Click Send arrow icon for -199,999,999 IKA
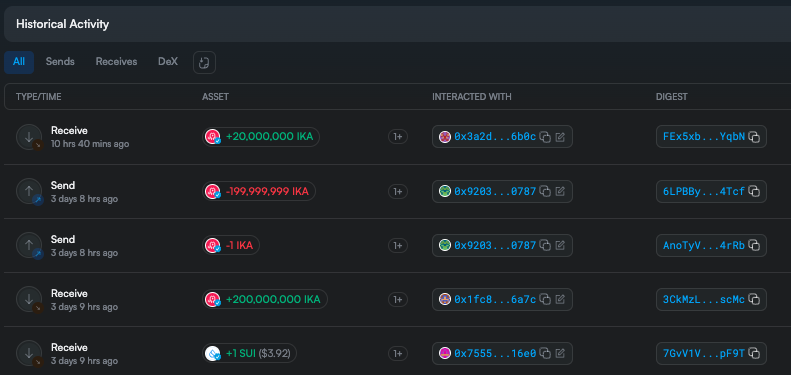 point(29,191)
